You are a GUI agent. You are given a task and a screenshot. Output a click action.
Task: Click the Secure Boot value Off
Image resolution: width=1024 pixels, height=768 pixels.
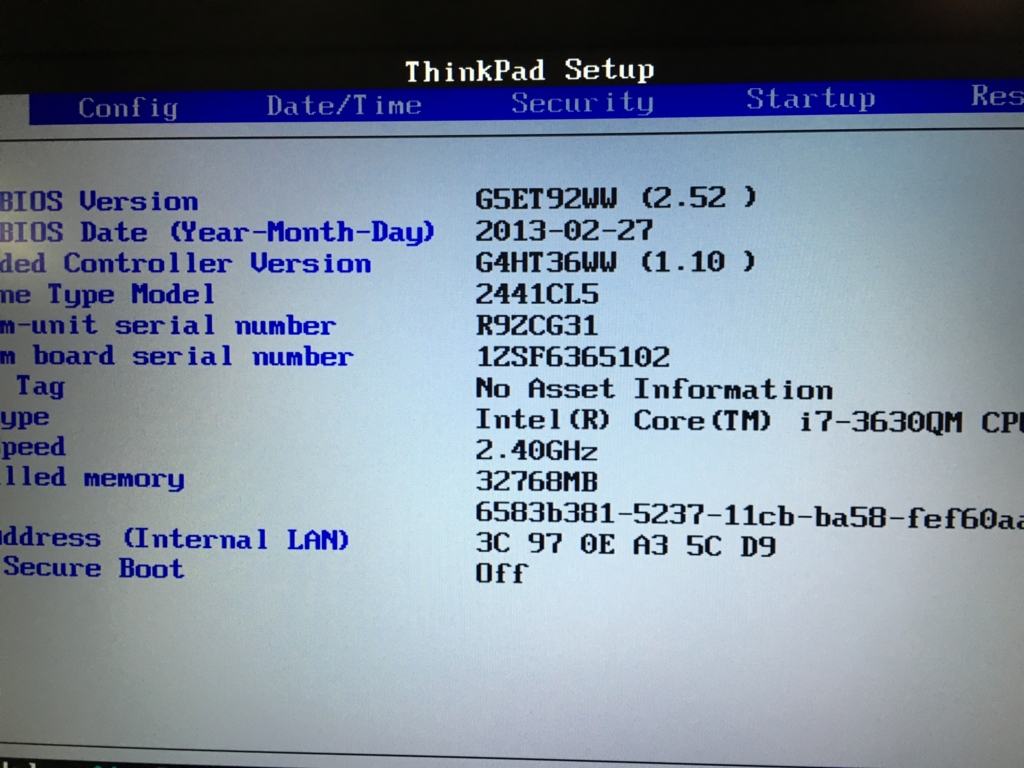click(501, 573)
